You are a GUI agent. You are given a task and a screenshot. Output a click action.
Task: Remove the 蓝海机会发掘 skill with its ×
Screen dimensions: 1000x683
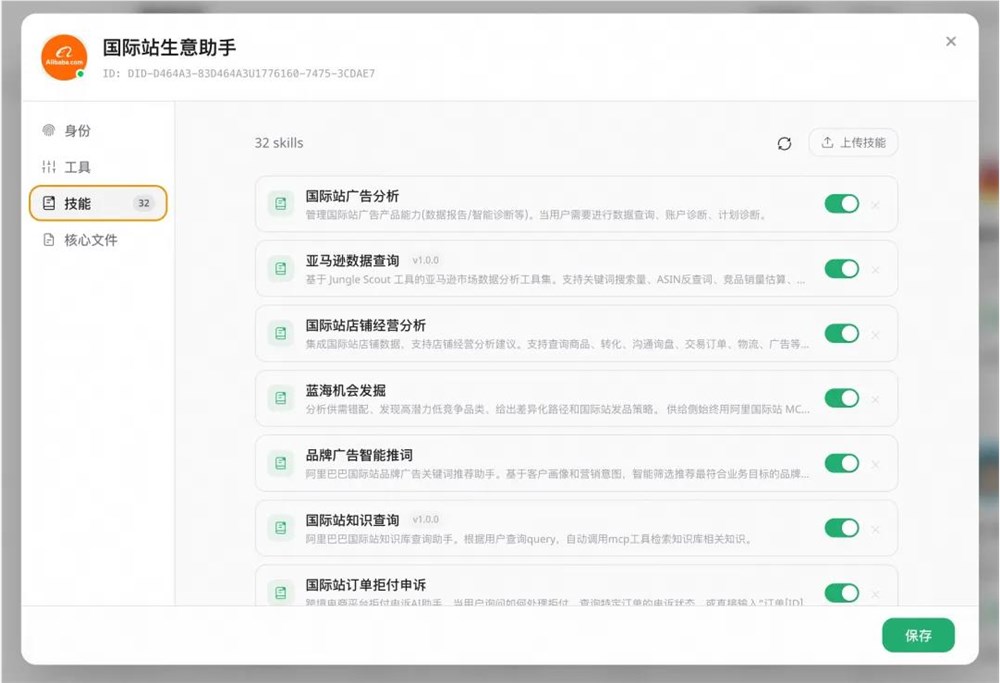coord(876,399)
